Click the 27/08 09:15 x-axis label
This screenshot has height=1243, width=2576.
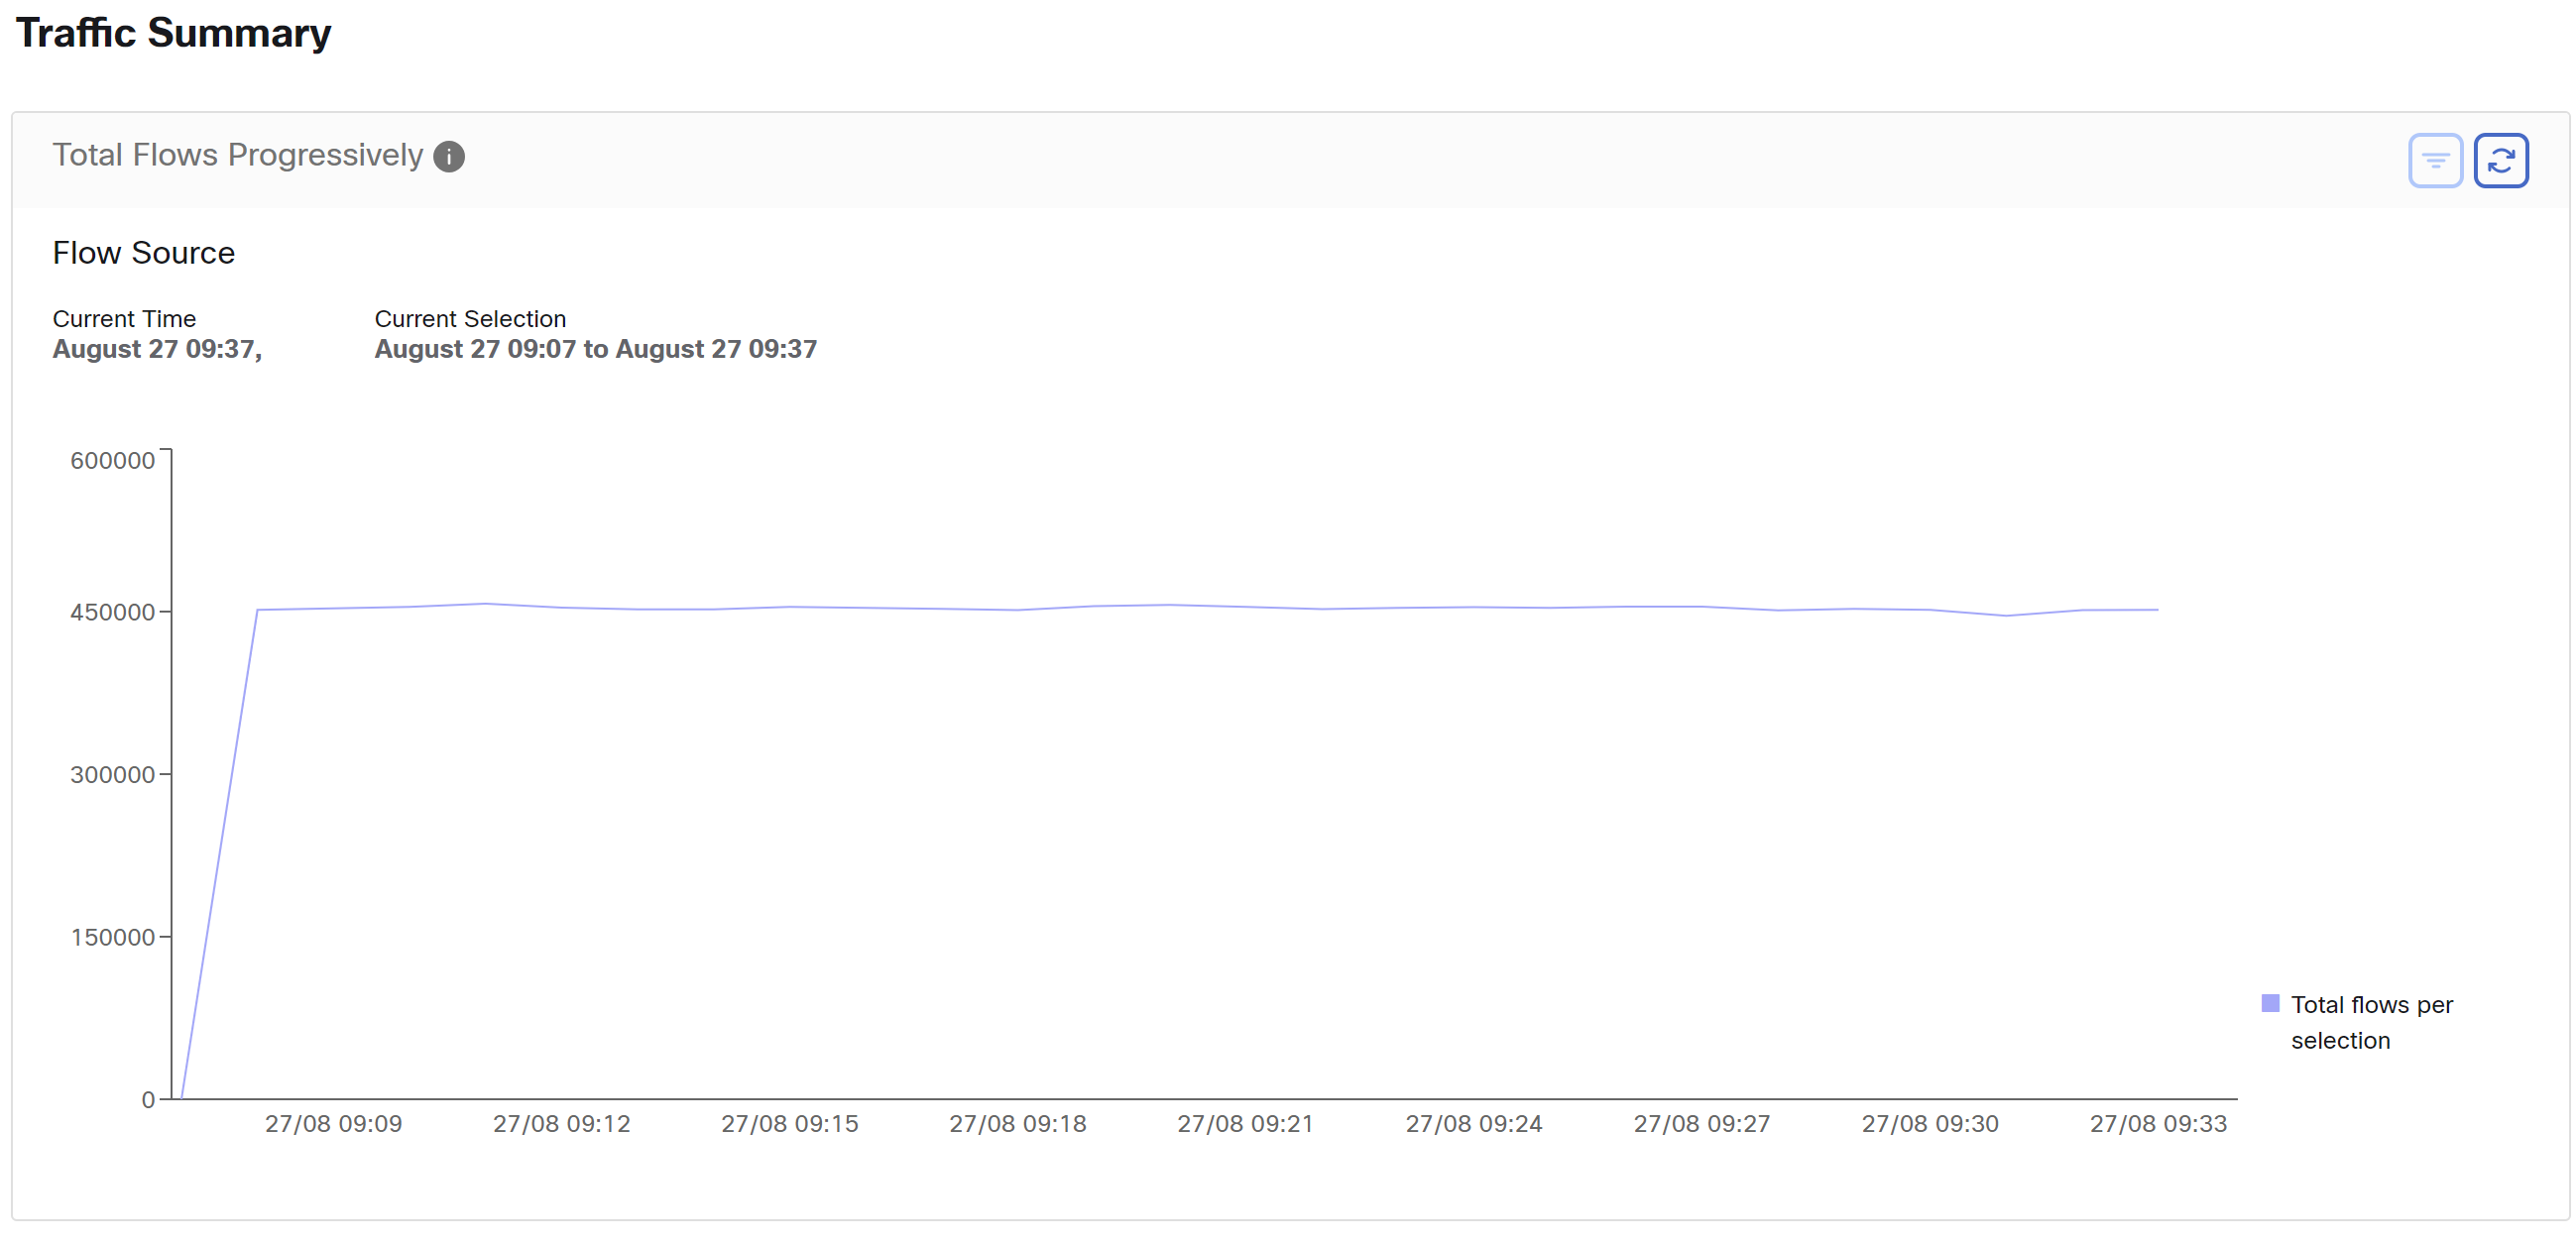click(790, 1124)
